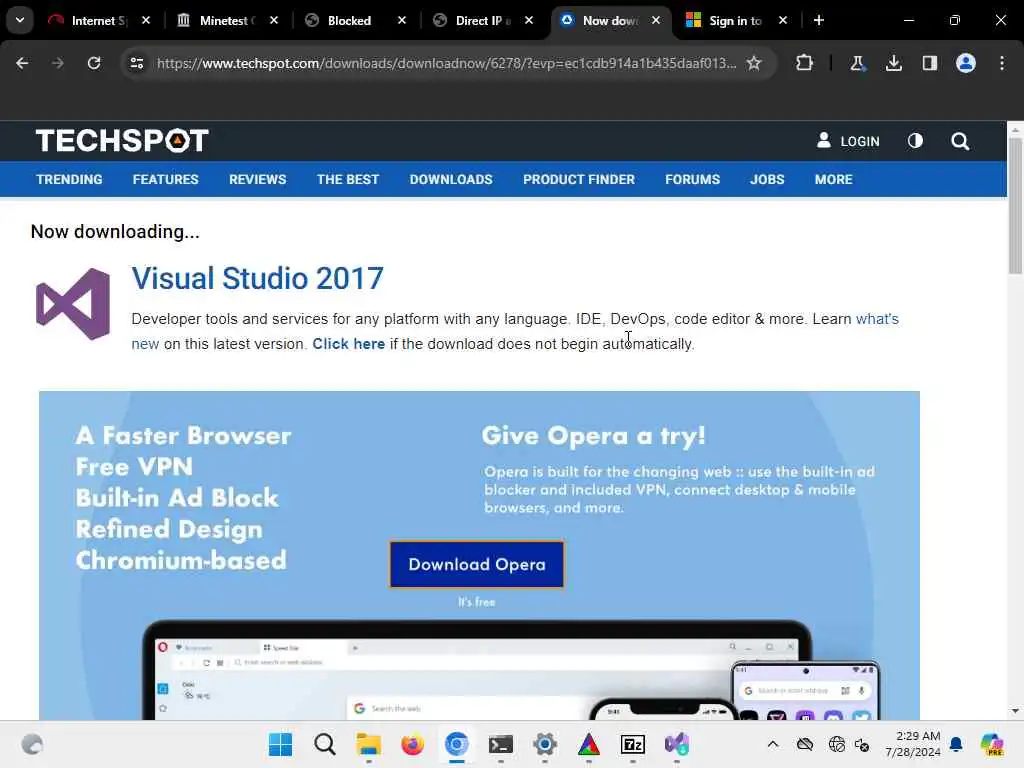Open PRODUCT FINDER menu item
The height and width of the screenshot is (768, 1024).
coord(579,179)
